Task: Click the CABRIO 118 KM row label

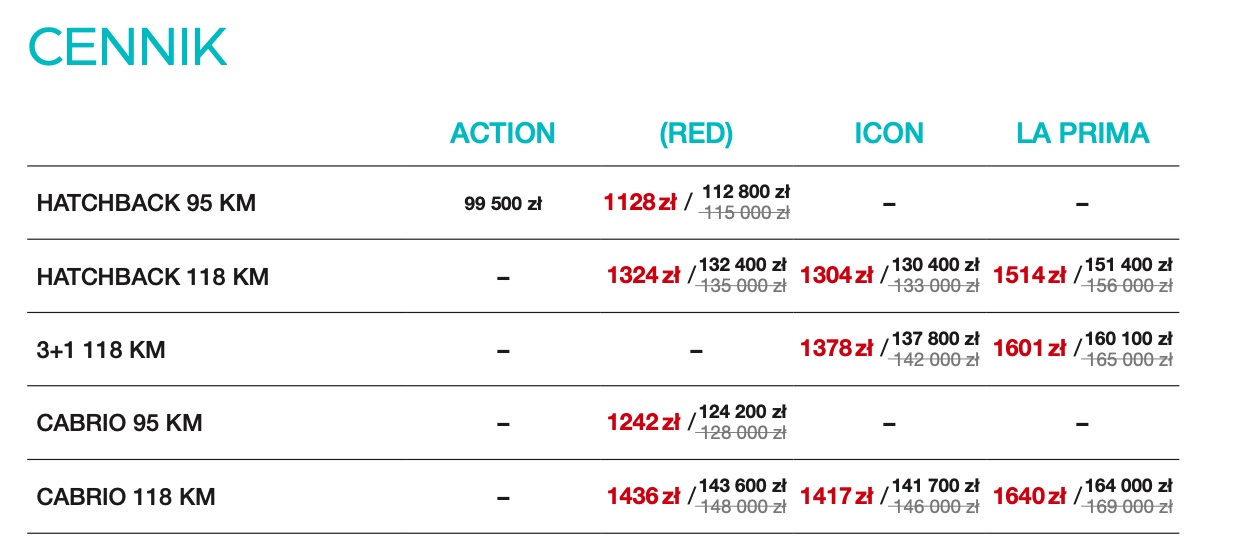Action: [126, 497]
